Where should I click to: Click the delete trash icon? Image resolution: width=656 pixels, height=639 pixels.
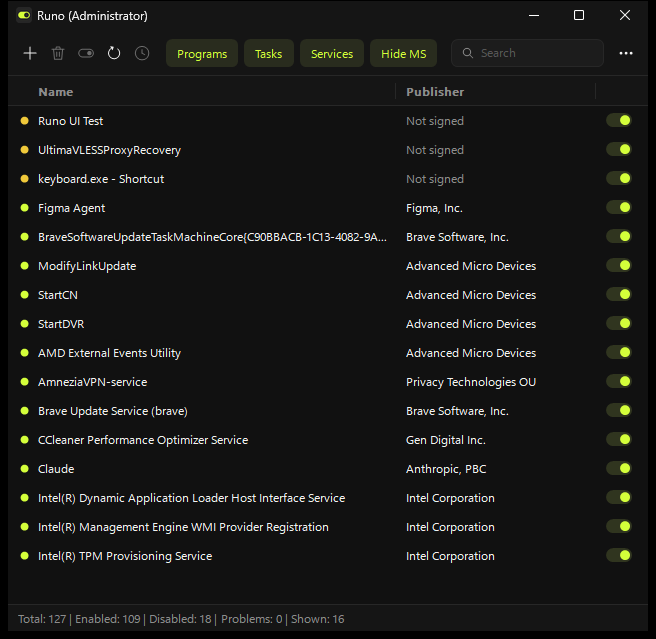pos(58,54)
